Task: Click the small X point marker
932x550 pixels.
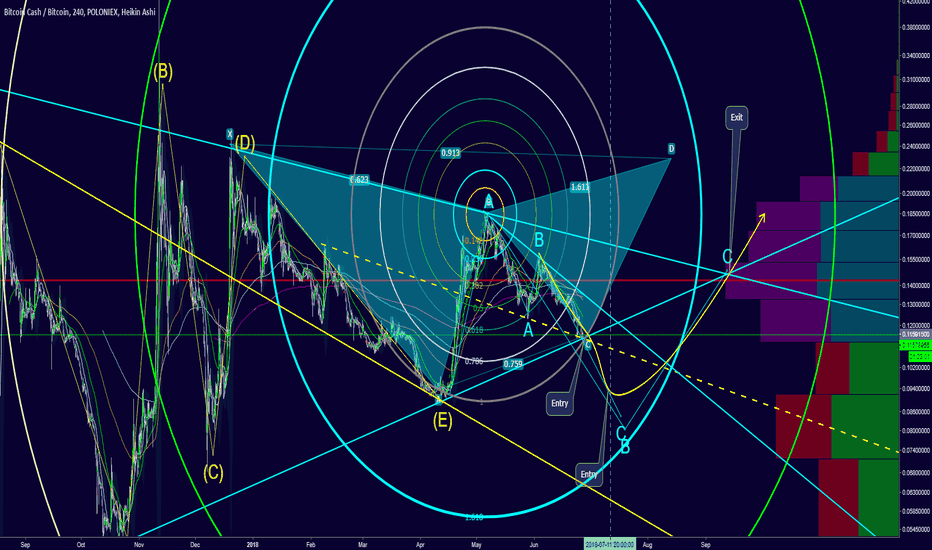Action: pyautogui.click(x=229, y=134)
